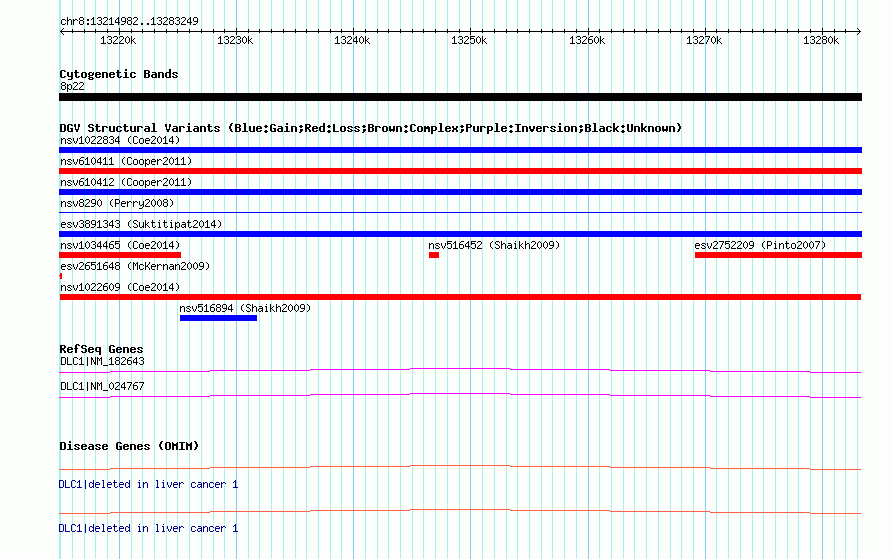The height and width of the screenshot is (559, 890).
Task: Open the nsv1034465 (Coe2014) label
Action: click(x=120, y=245)
